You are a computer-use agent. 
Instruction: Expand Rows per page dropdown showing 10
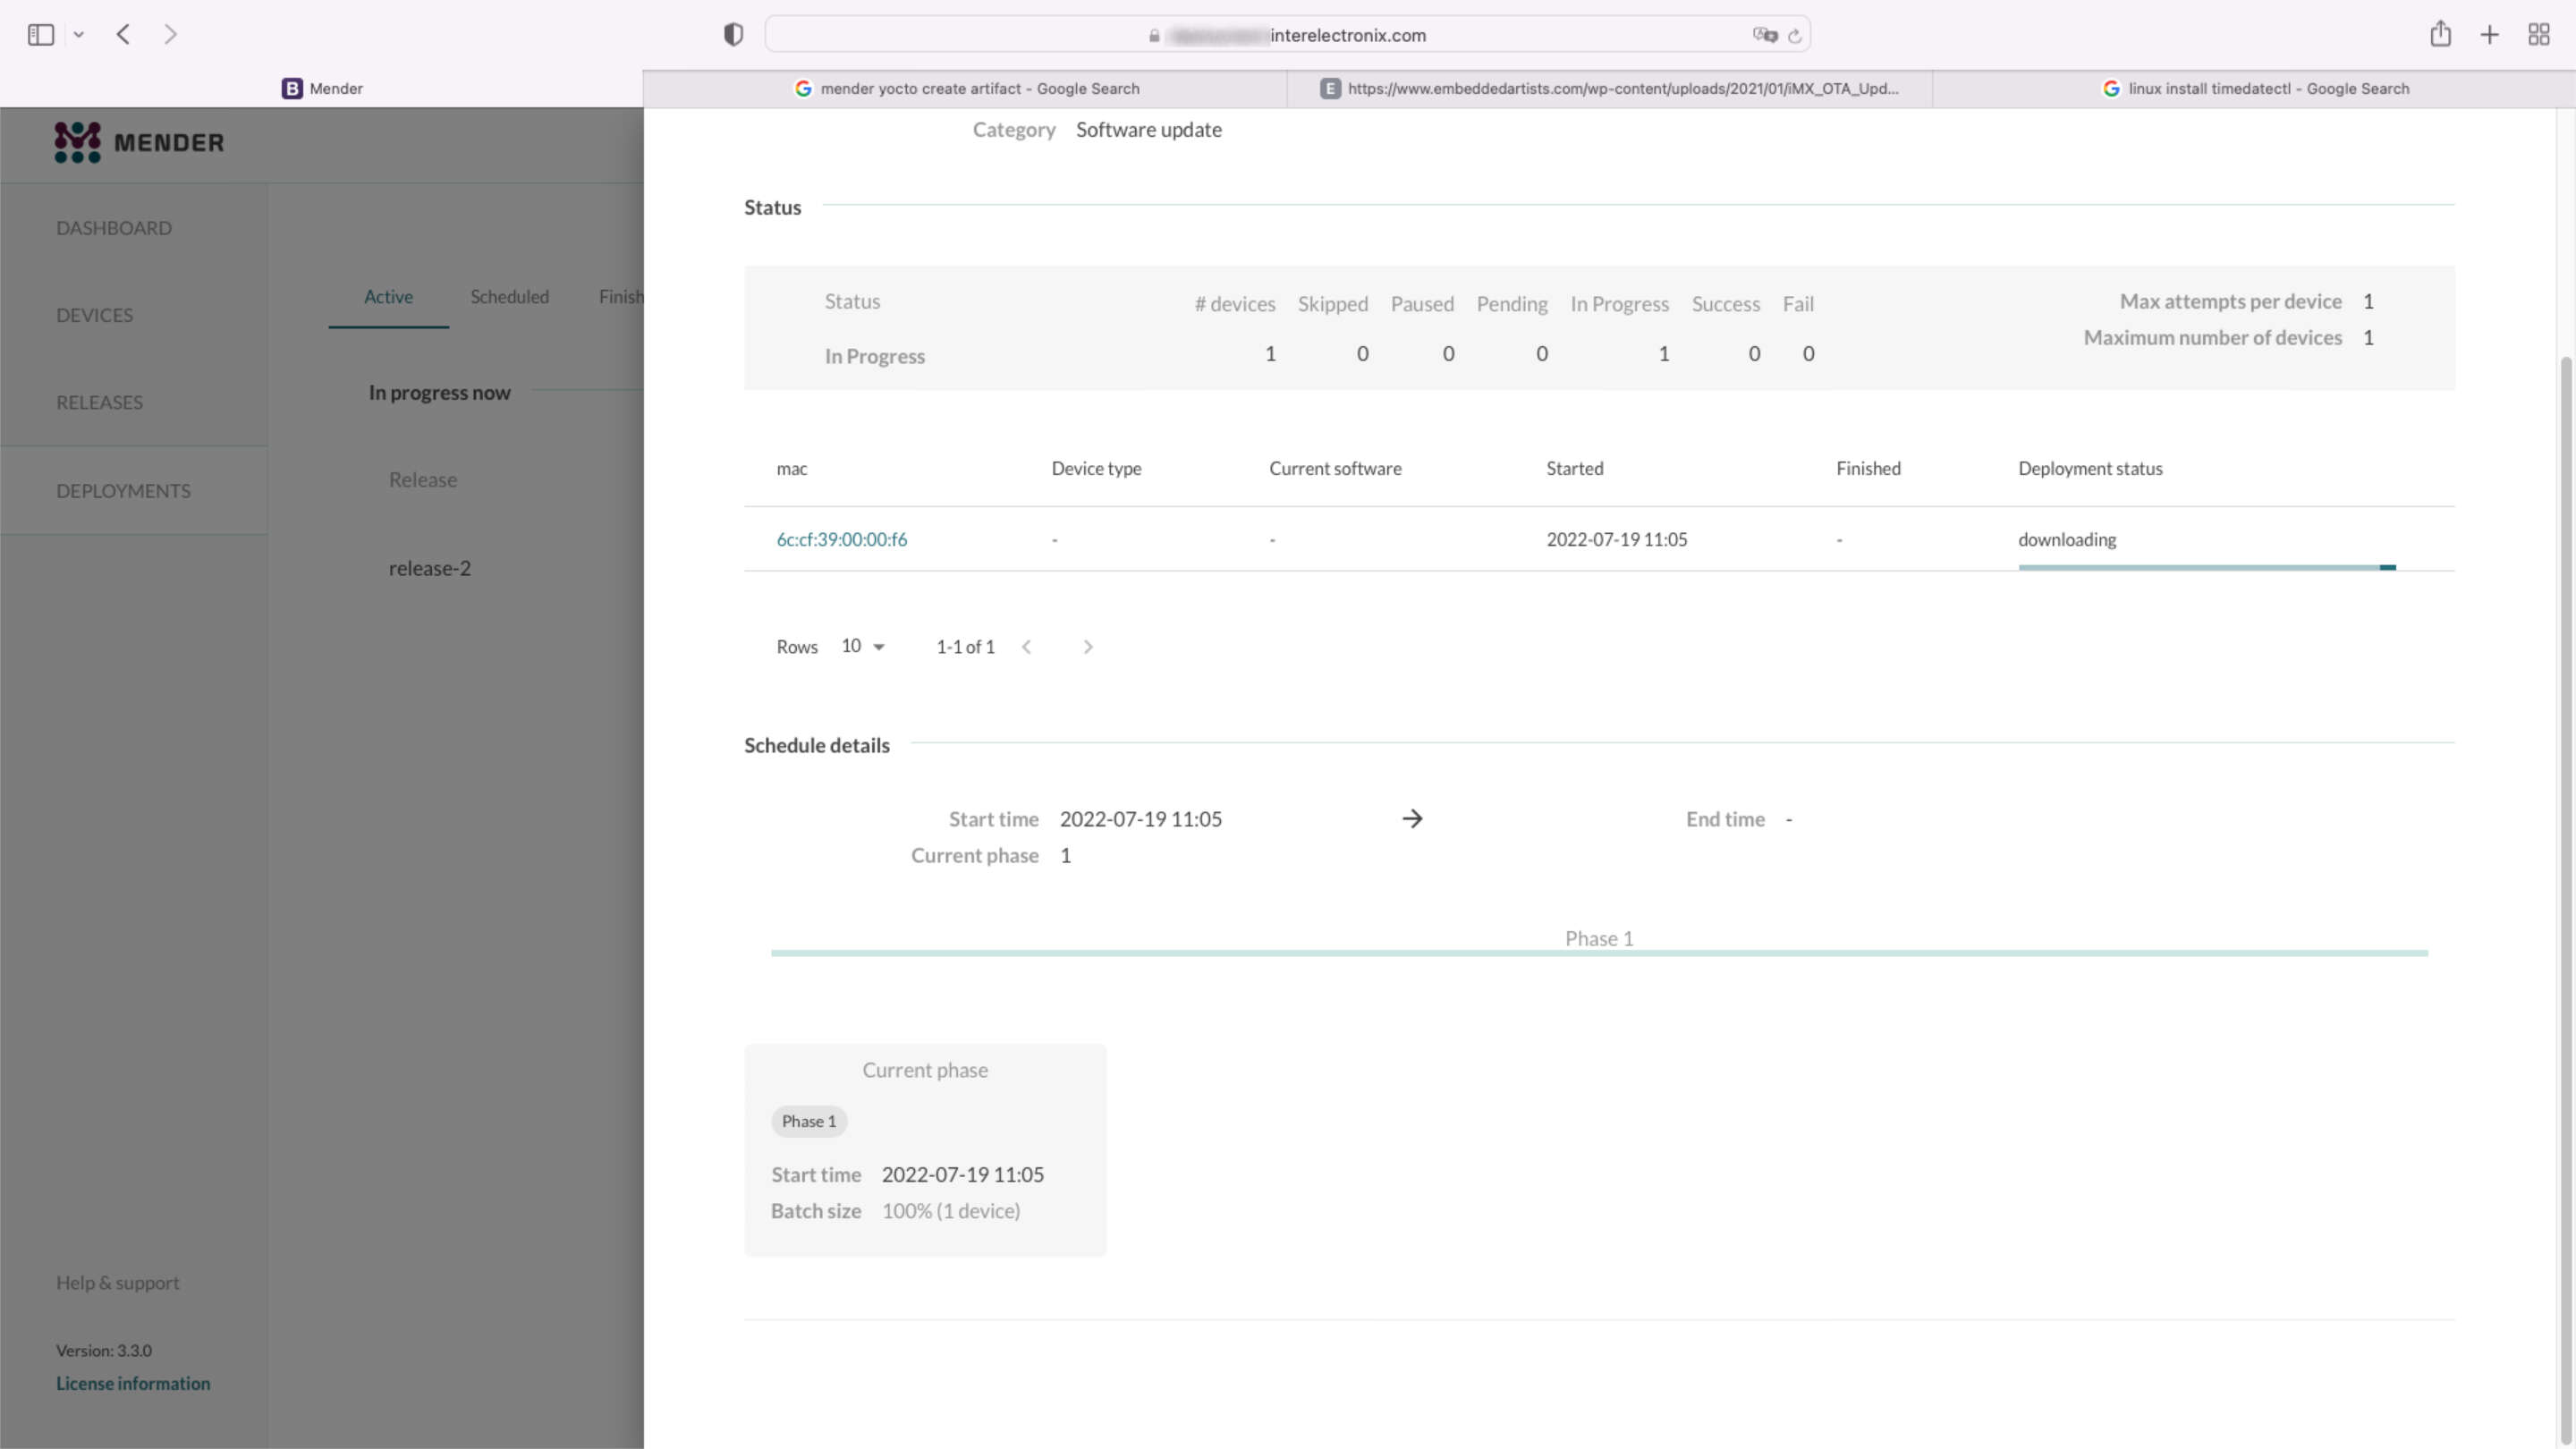(861, 644)
